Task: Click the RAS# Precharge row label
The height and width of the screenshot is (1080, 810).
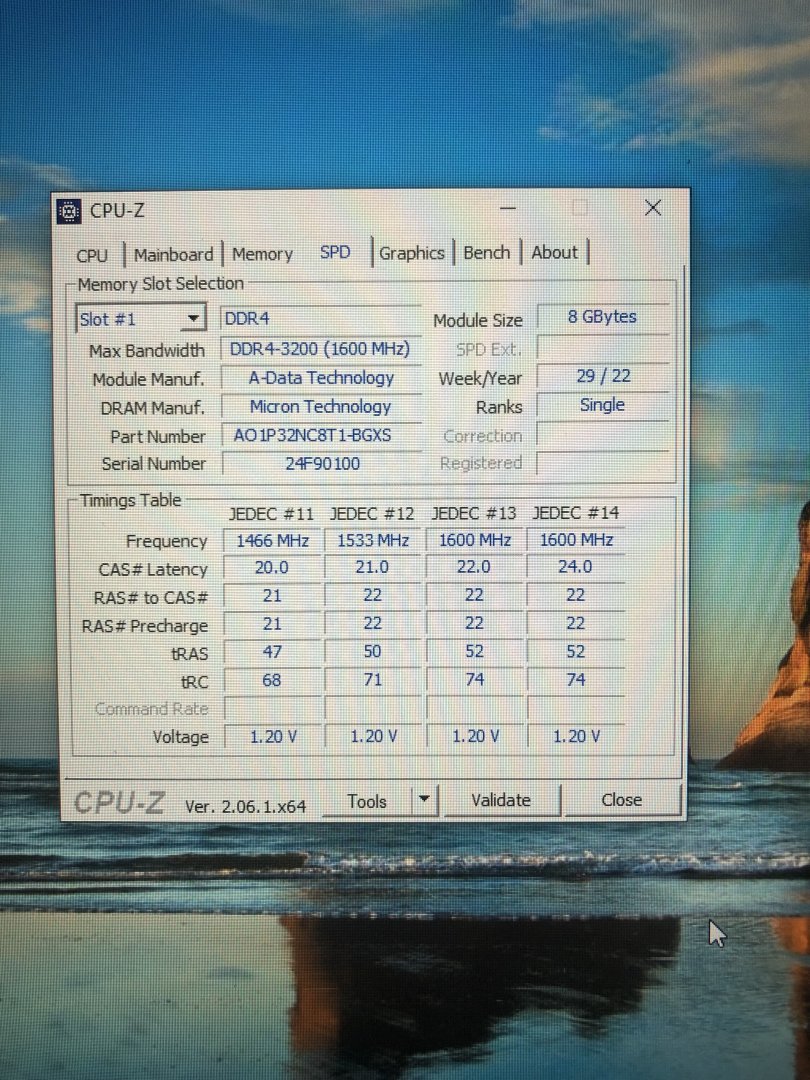Action: click(145, 626)
